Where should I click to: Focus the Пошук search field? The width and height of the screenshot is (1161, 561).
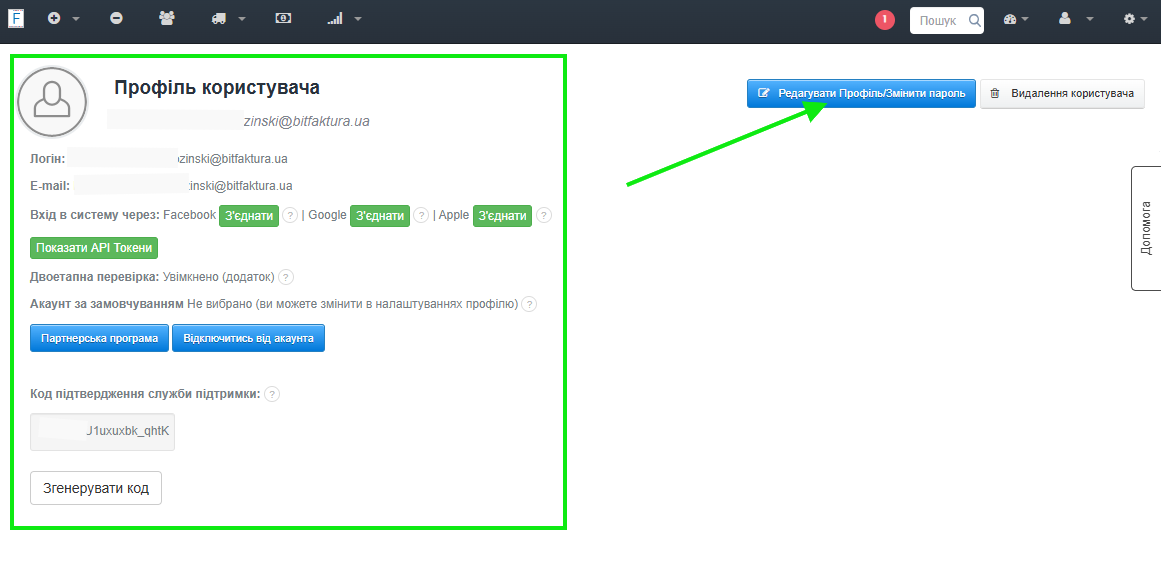(946, 21)
